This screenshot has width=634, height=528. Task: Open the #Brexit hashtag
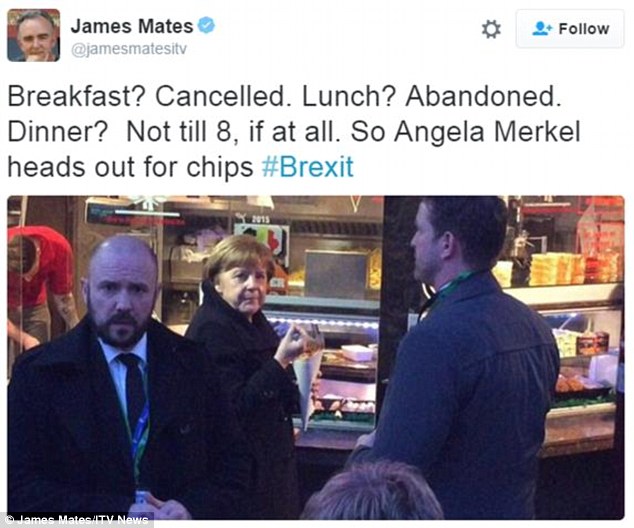[x=308, y=167]
